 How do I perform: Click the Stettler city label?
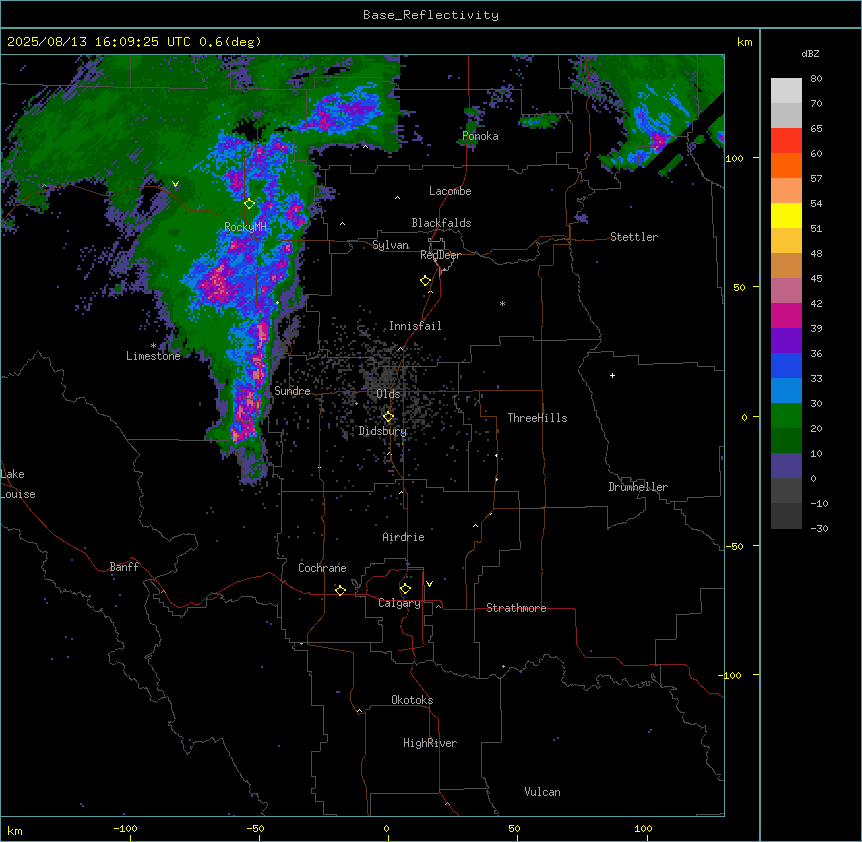tap(634, 237)
